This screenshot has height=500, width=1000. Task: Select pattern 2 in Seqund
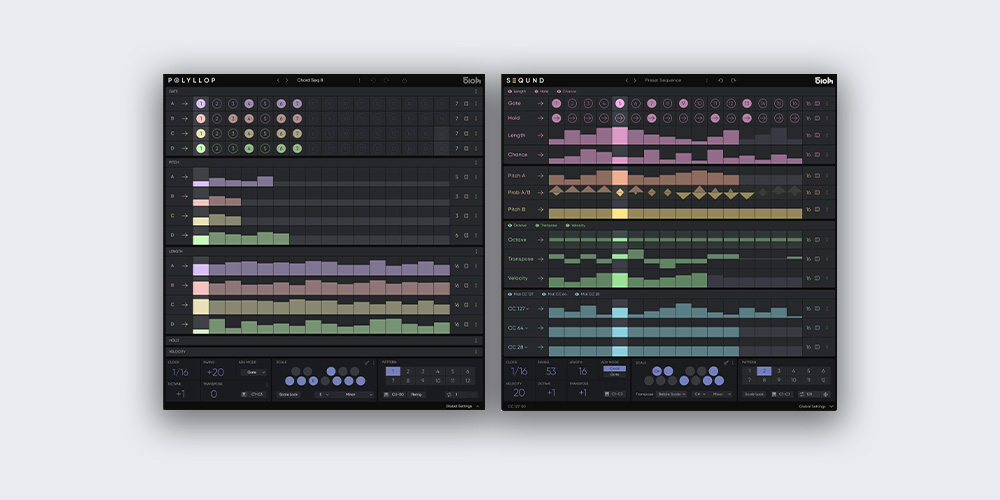point(764,371)
